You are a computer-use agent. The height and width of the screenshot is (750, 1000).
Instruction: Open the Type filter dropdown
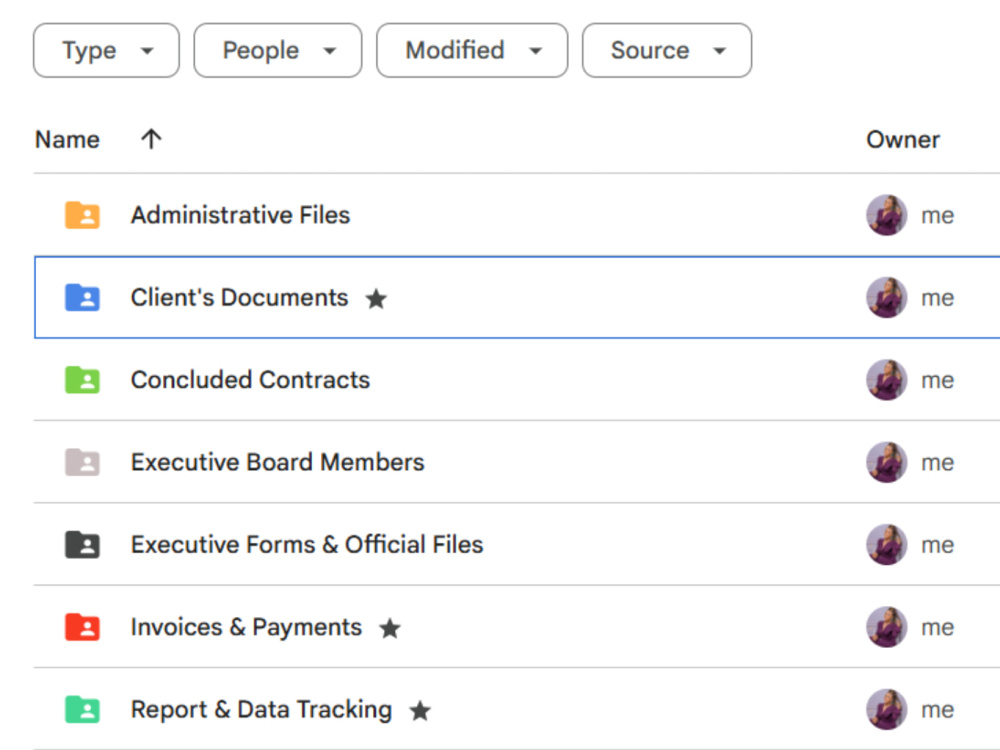(107, 50)
